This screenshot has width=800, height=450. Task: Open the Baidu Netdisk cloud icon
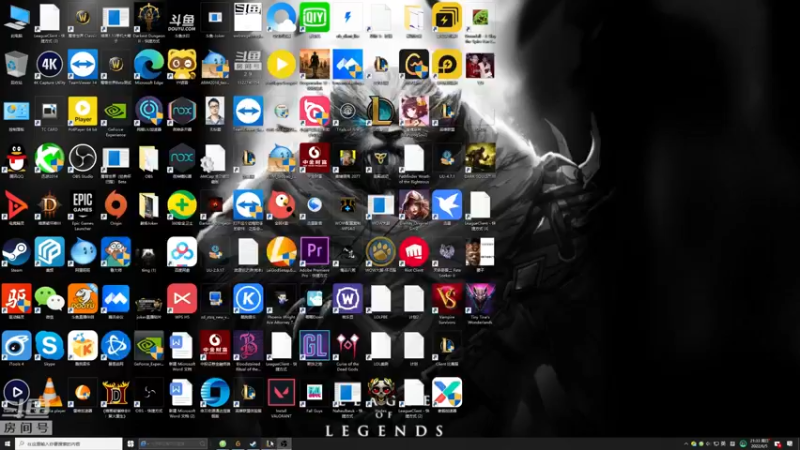(182, 252)
